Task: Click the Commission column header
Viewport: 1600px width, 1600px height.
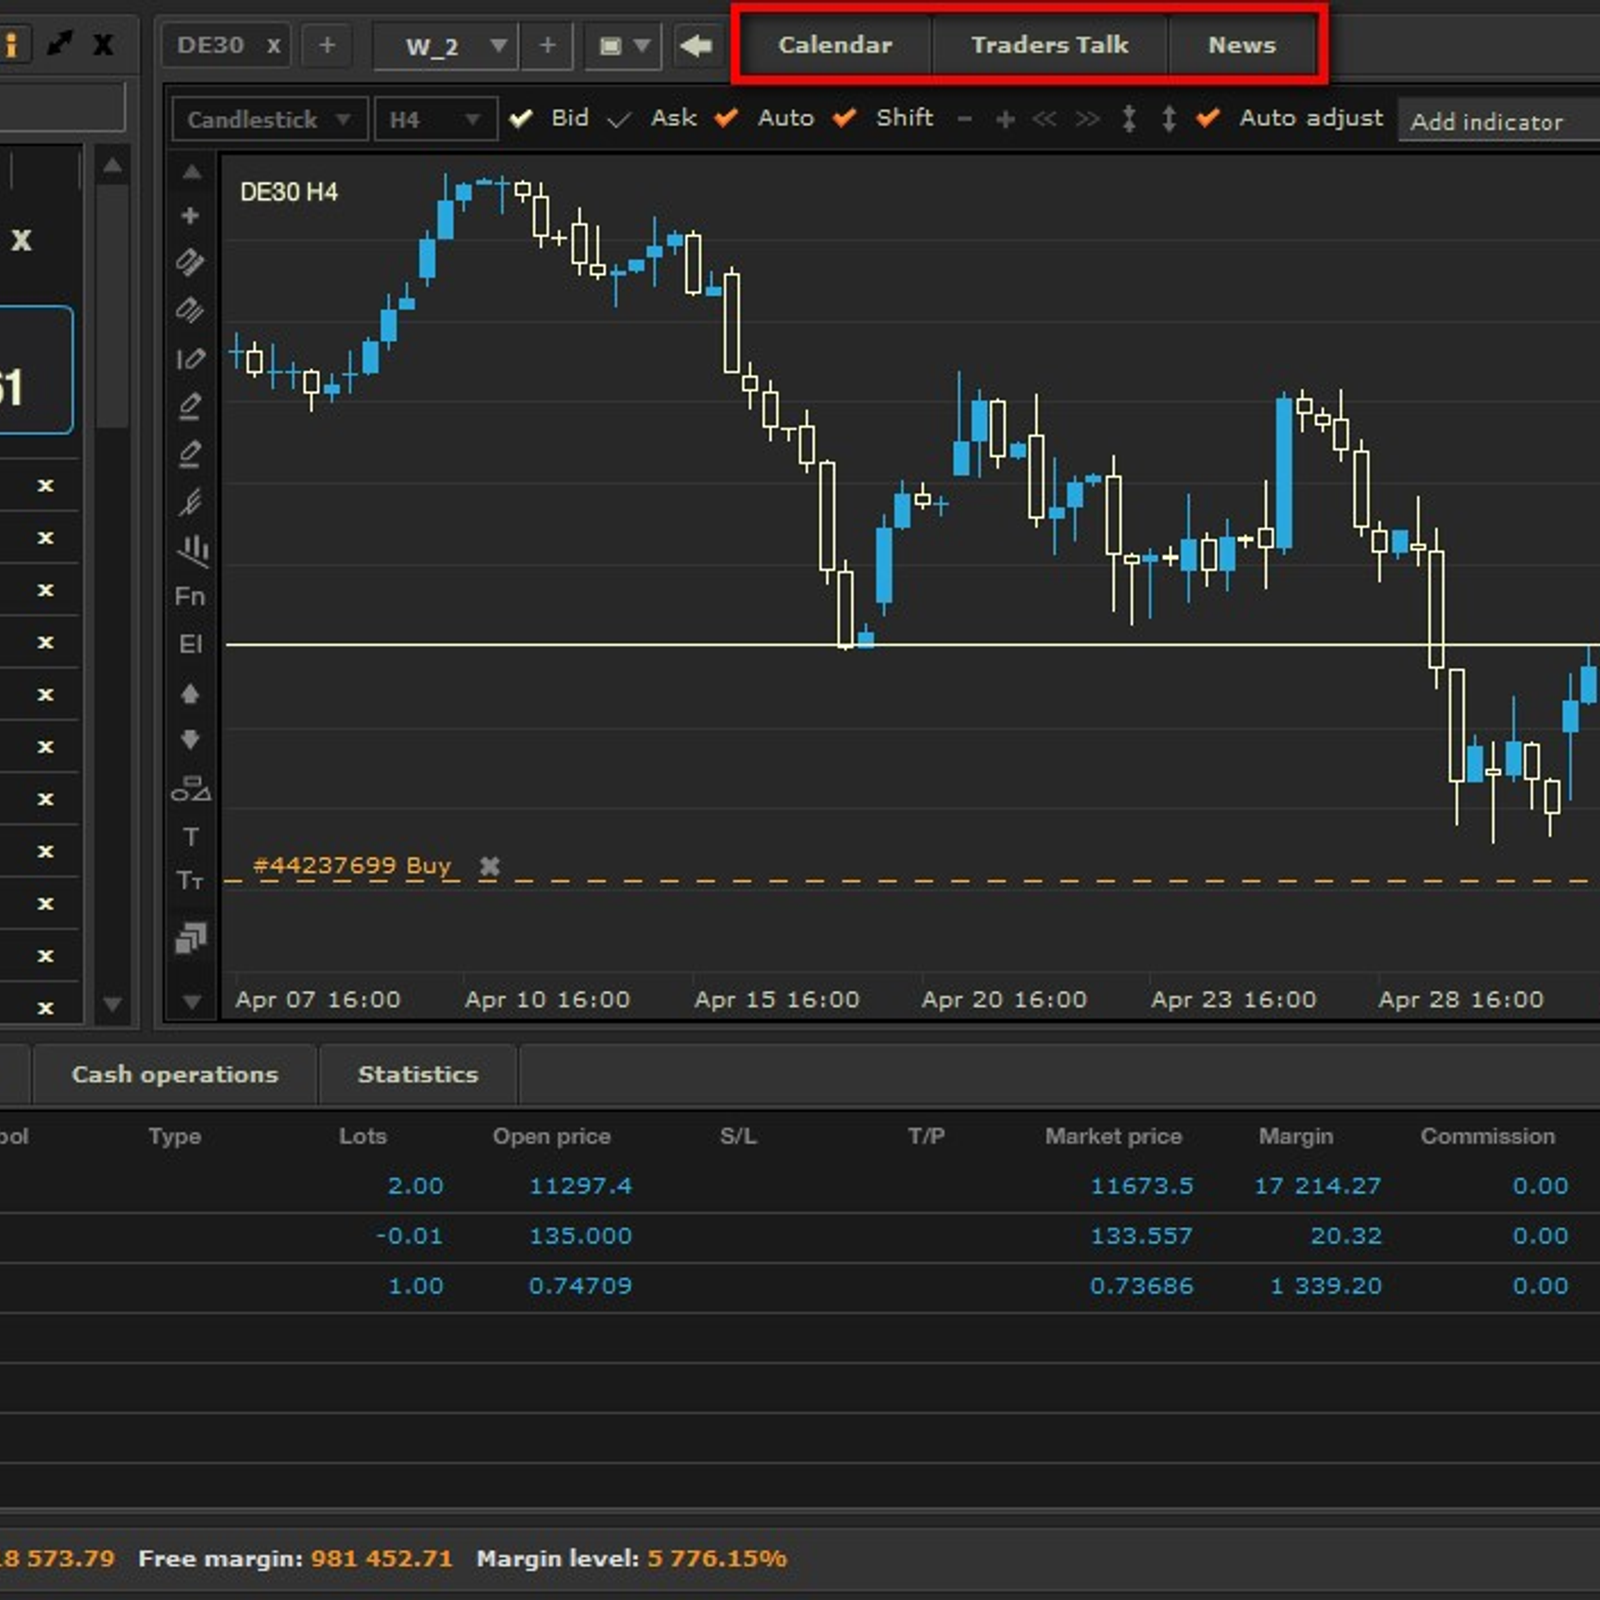Action: (x=1487, y=1136)
